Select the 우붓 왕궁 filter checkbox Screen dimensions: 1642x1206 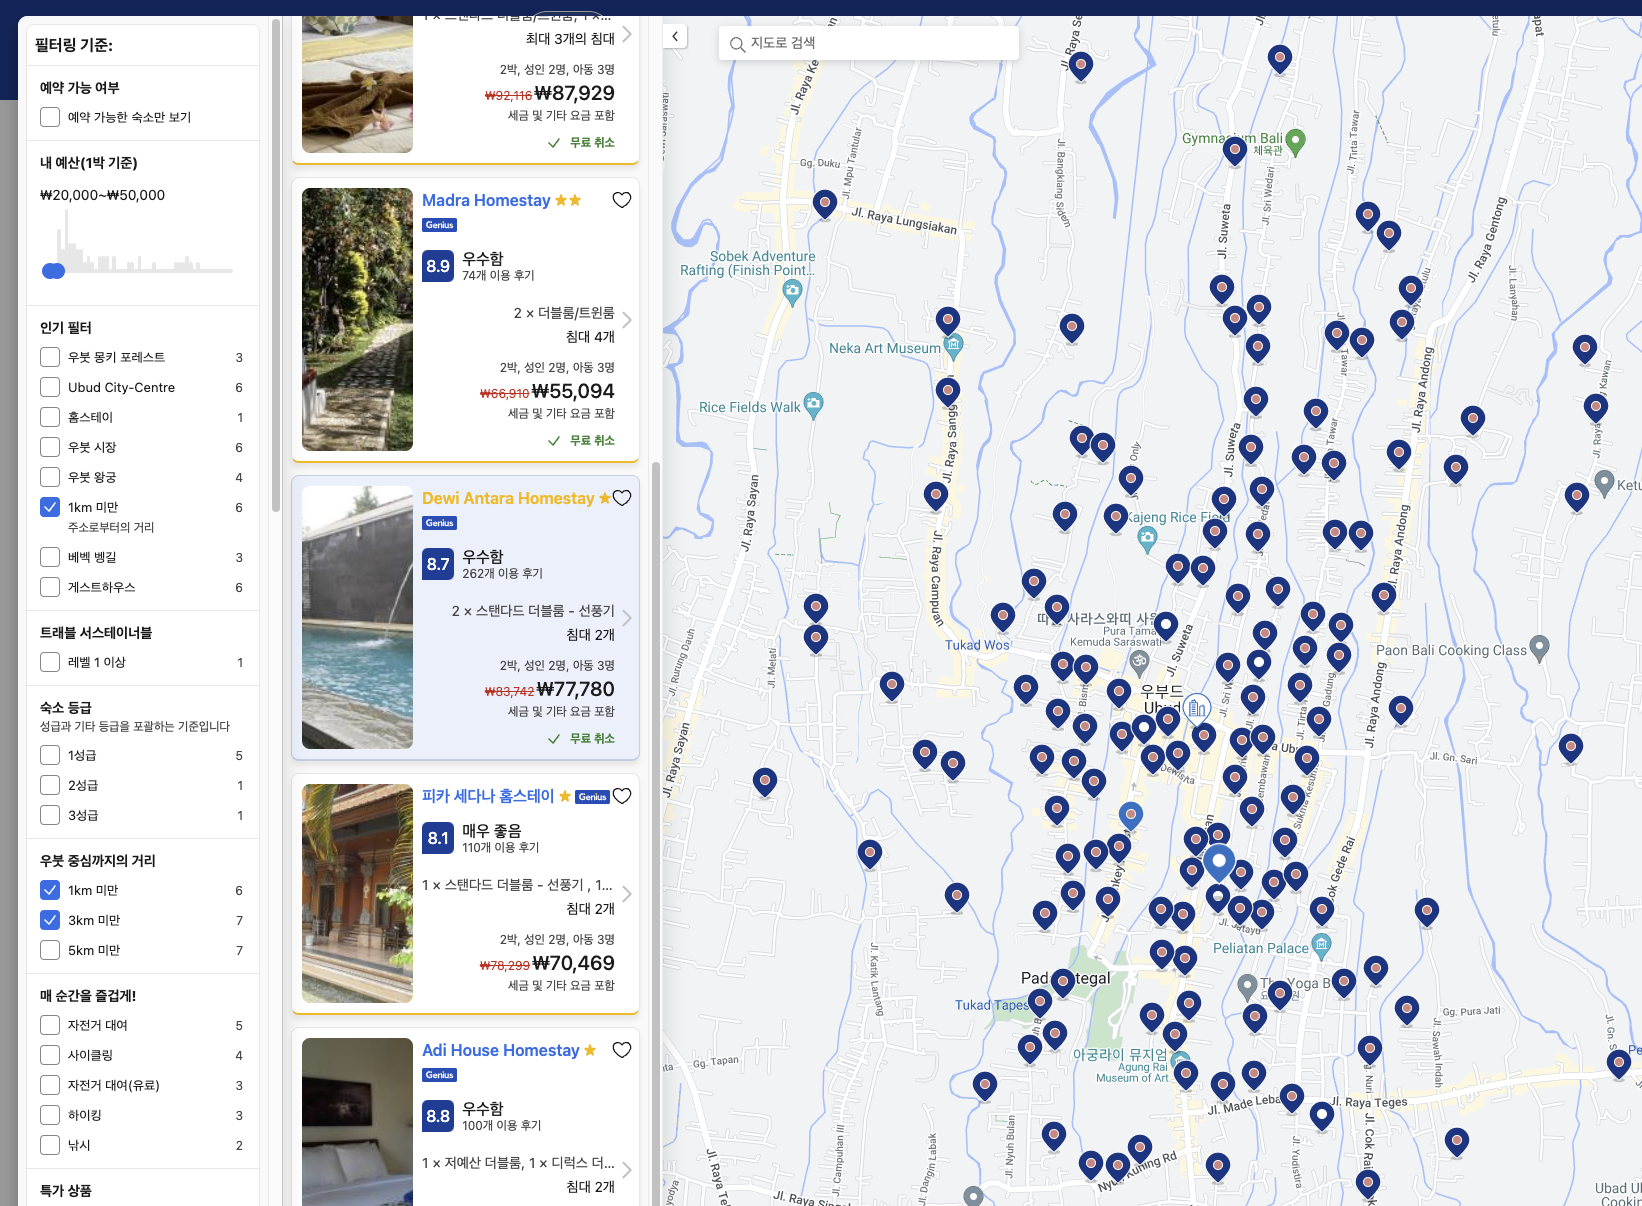[x=50, y=477]
